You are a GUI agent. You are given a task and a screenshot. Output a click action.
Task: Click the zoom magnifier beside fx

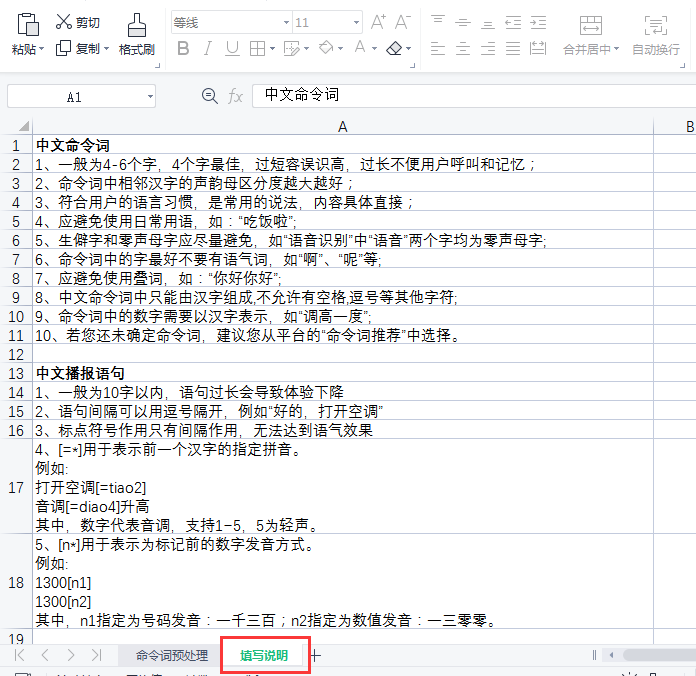210,95
